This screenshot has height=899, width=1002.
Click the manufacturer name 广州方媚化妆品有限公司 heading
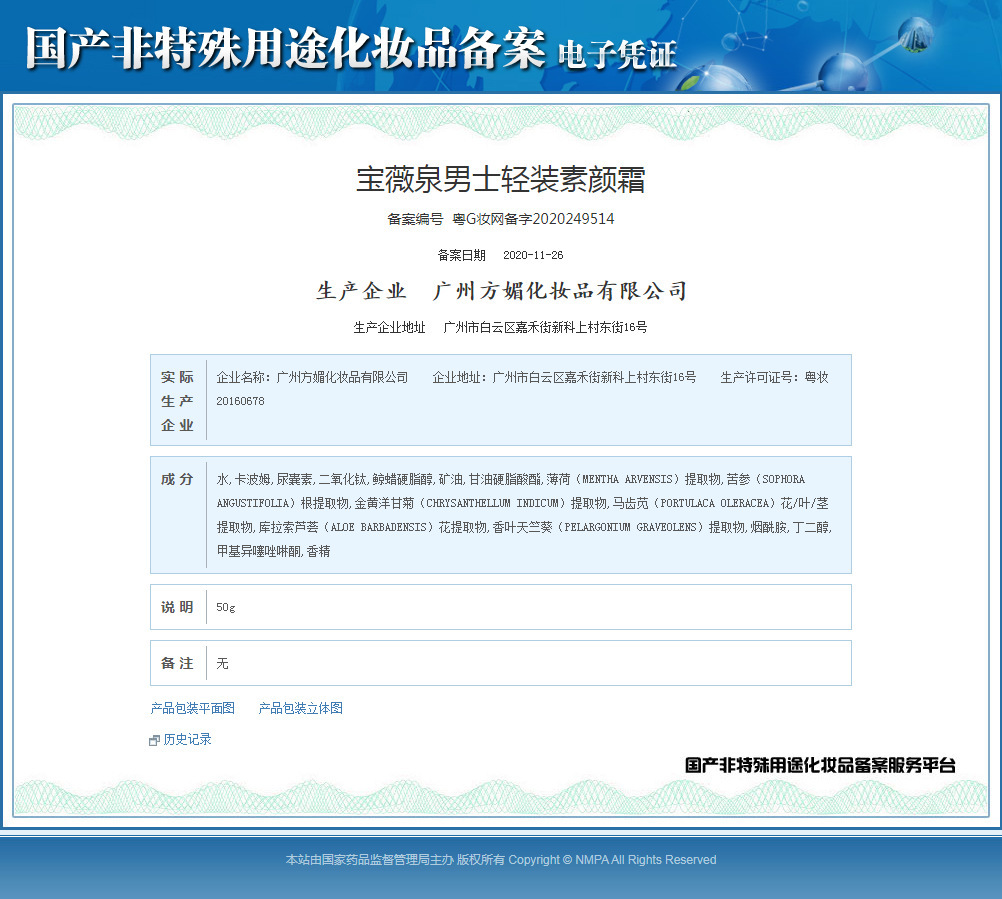pyautogui.click(x=560, y=291)
